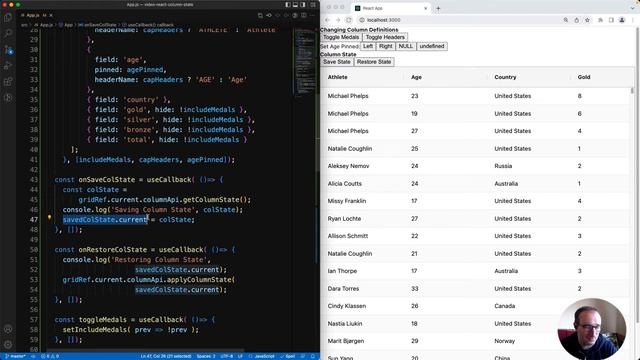
Task: Click the Save State button
Action: point(337,62)
